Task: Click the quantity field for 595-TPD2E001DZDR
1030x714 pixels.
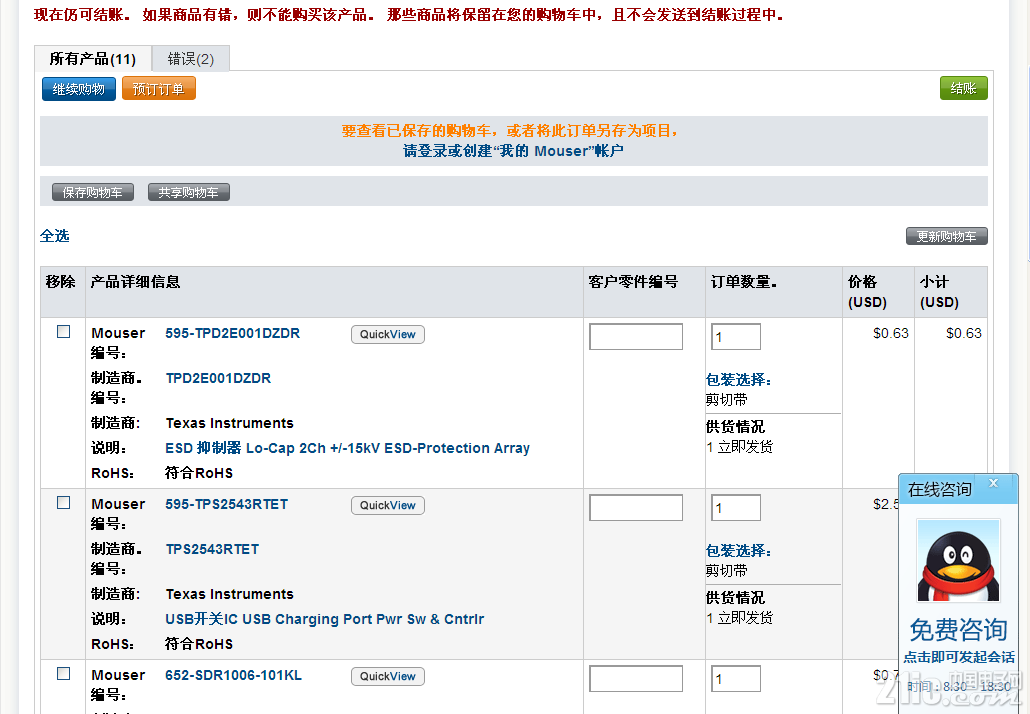Action: (736, 336)
